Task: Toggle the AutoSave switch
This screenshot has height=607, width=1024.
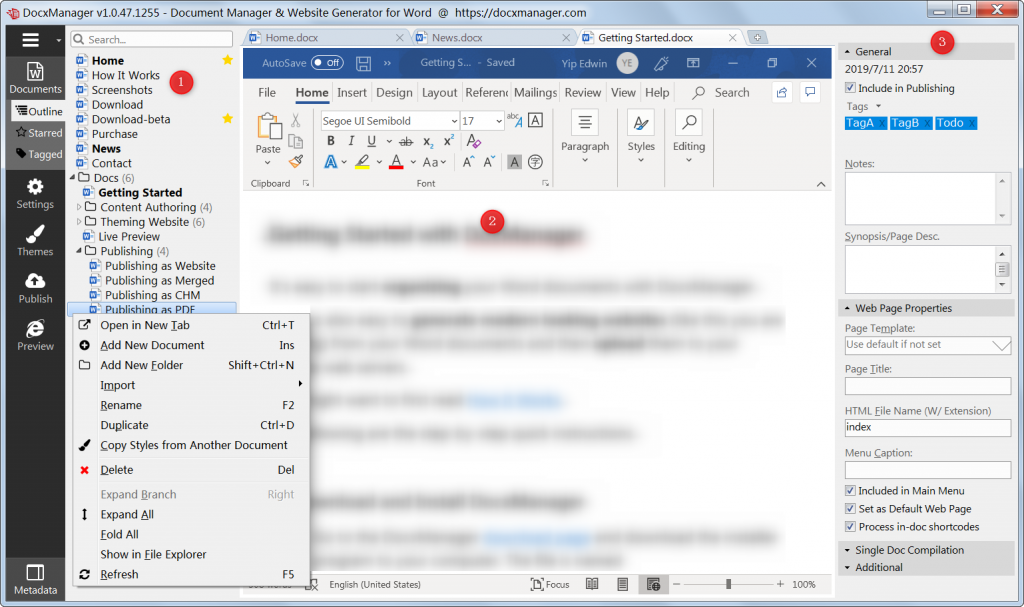Action: click(x=327, y=63)
